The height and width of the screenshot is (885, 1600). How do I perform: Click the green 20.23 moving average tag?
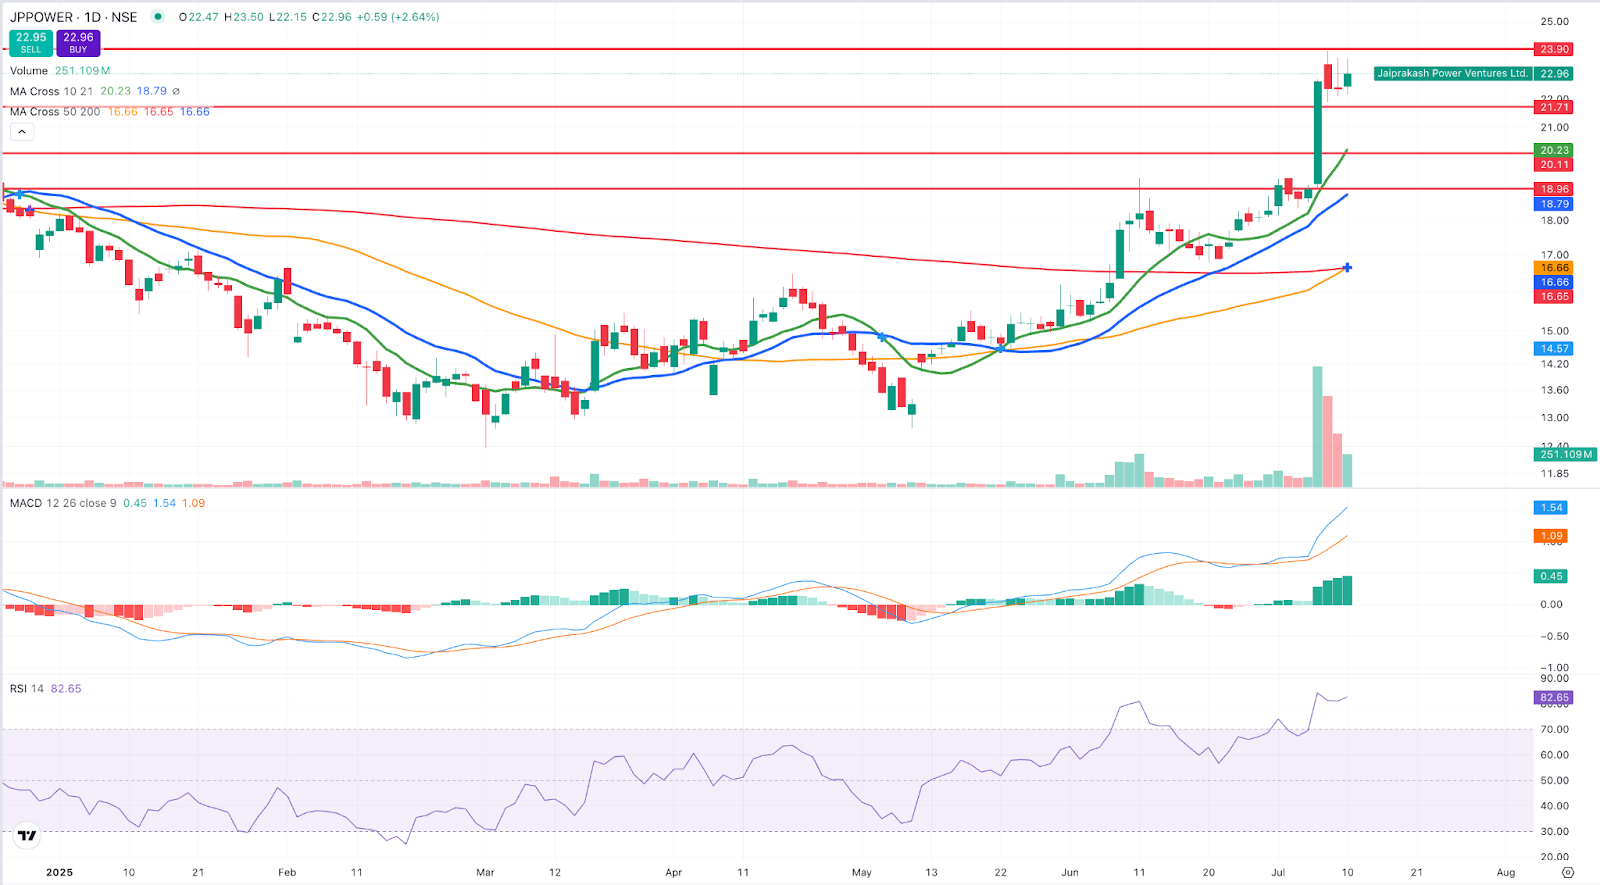[x=1554, y=151]
